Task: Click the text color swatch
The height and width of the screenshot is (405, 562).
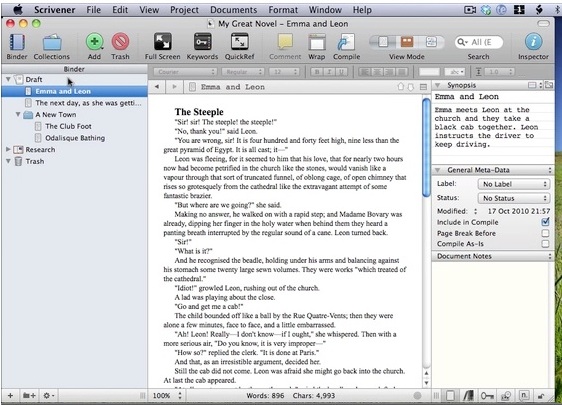Action: pos(429,72)
